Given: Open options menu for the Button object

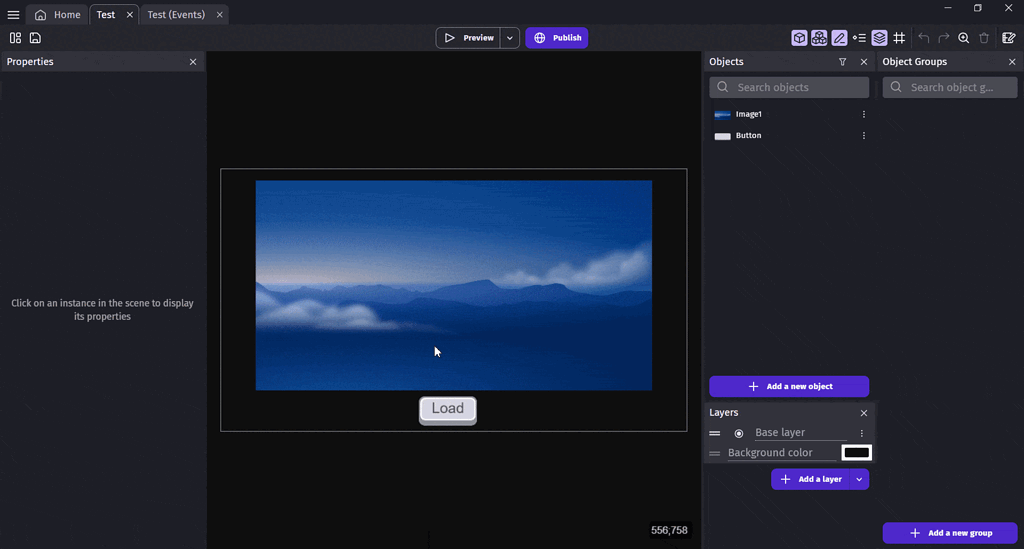Looking at the screenshot, I should [864, 136].
